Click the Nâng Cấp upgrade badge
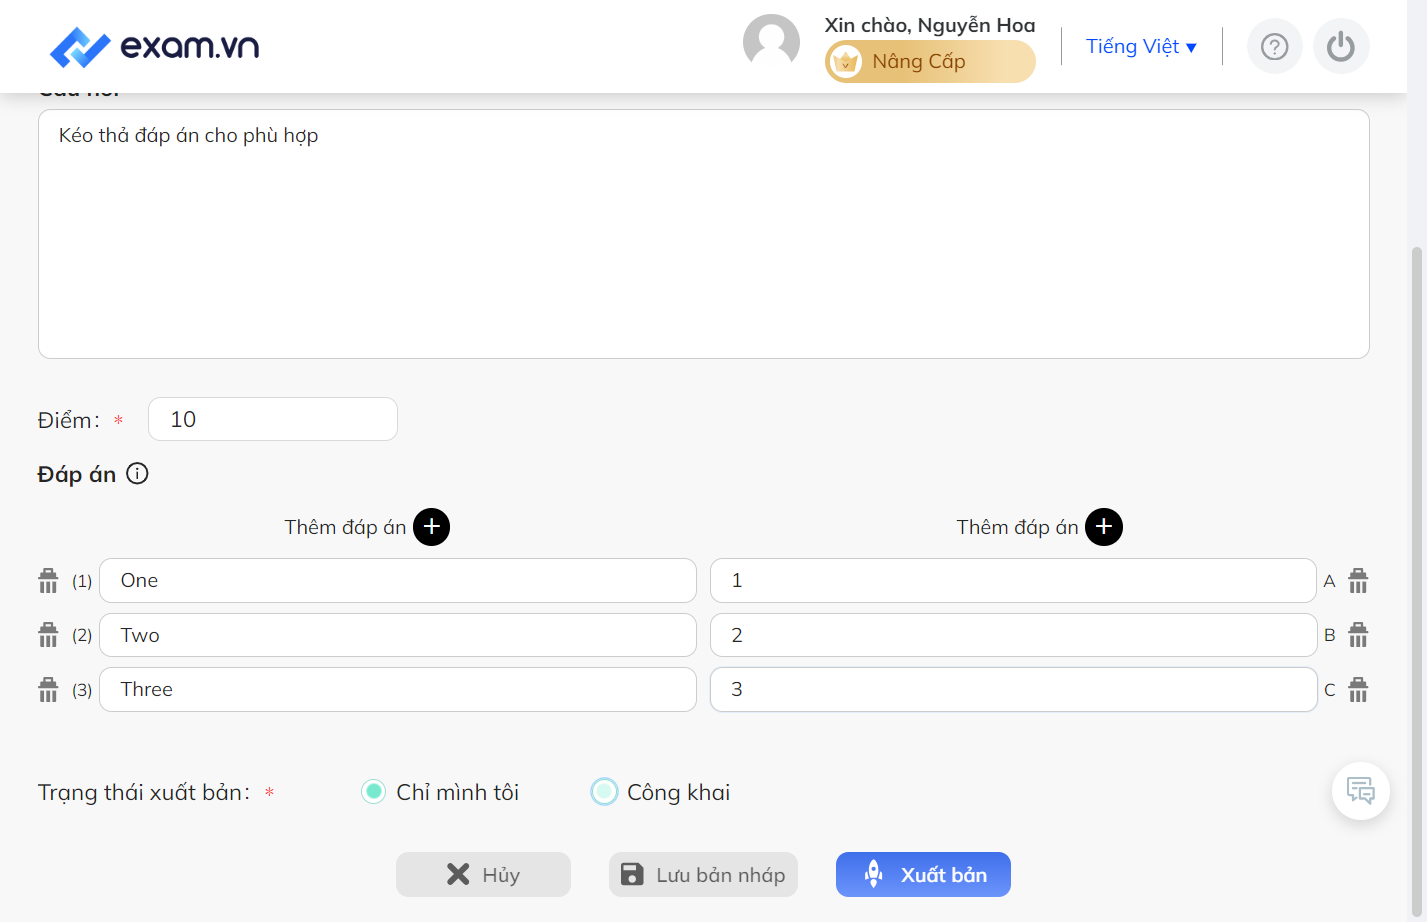 [930, 62]
